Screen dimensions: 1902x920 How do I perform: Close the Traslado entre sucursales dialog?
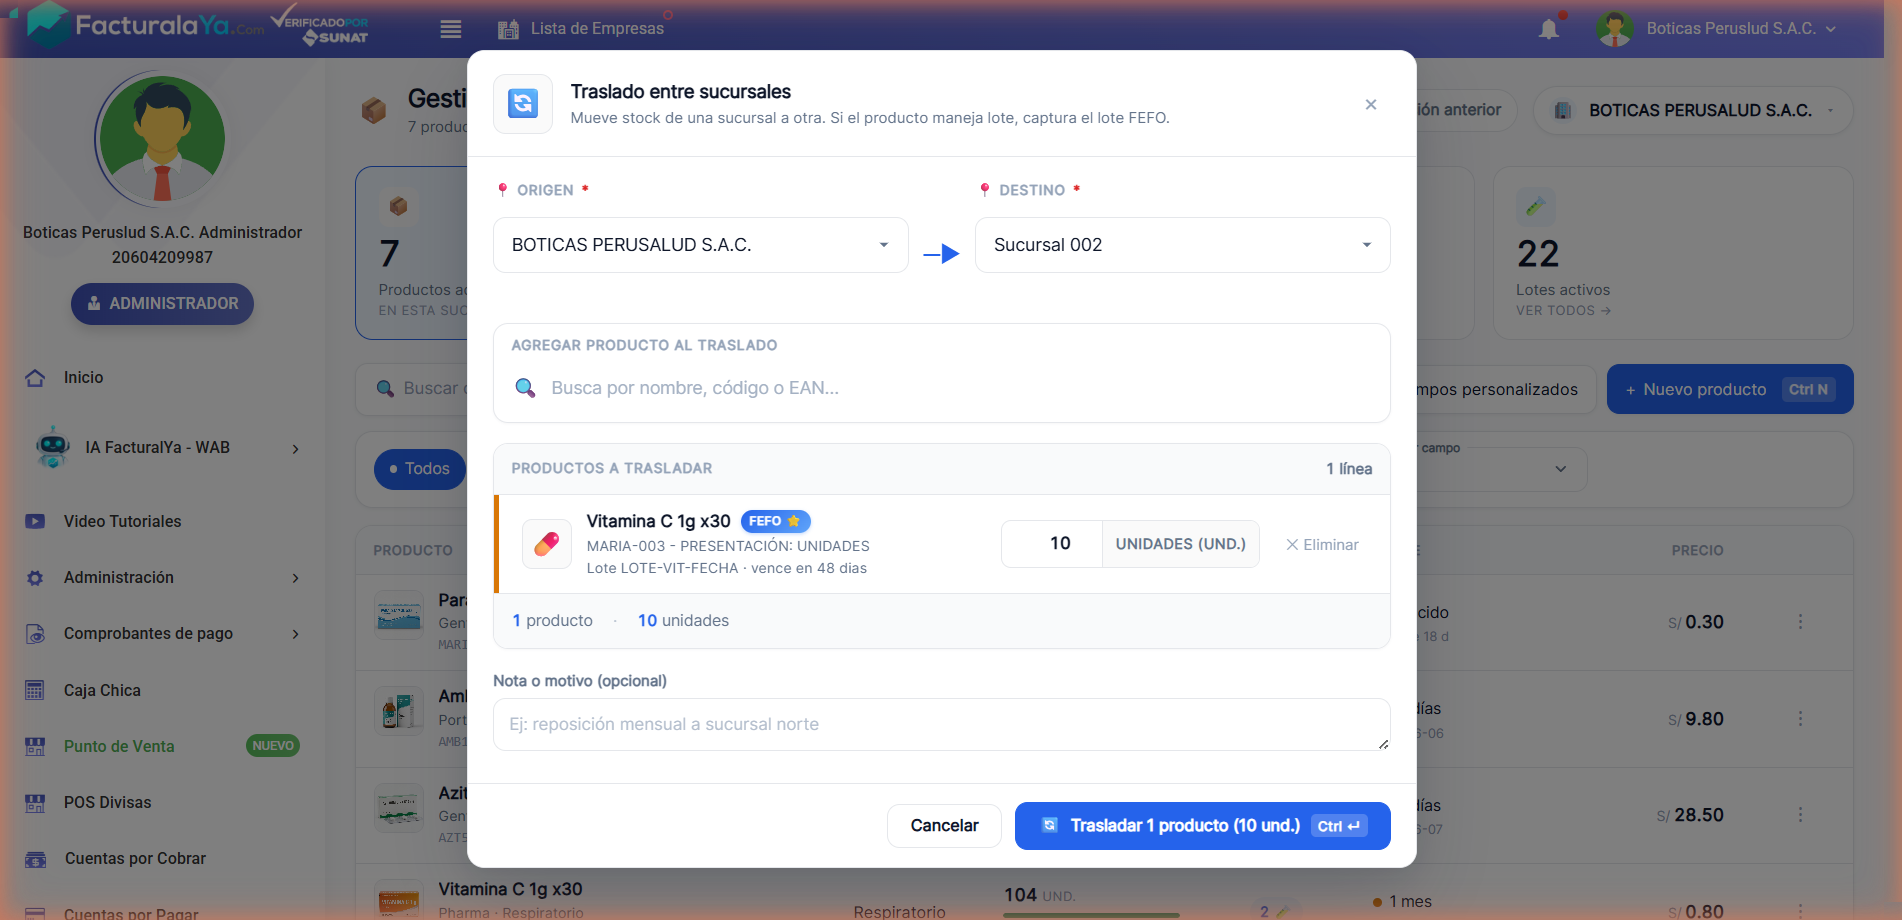tap(1371, 105)
